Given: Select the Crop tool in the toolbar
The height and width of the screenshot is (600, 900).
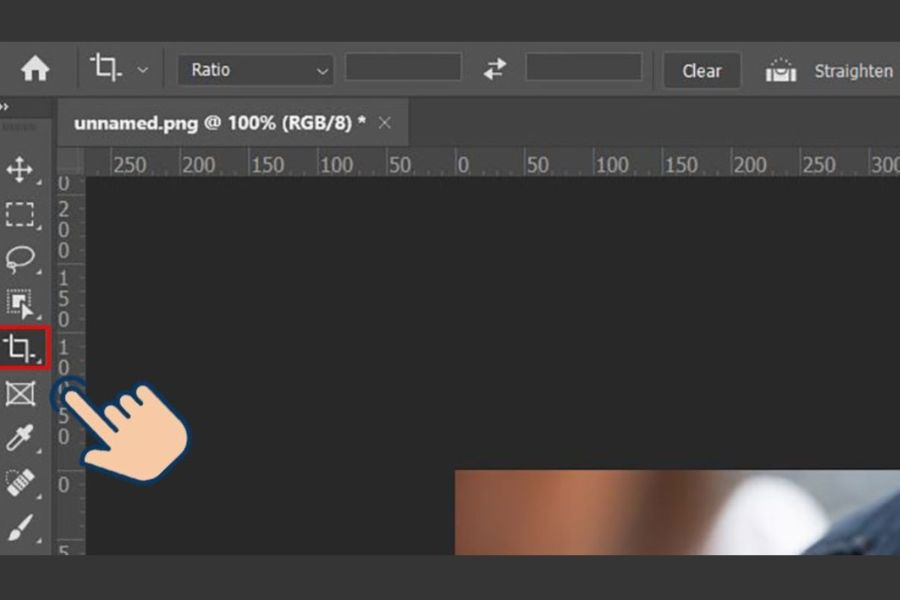Looking at the screenshot, I should tap(20, 348).
